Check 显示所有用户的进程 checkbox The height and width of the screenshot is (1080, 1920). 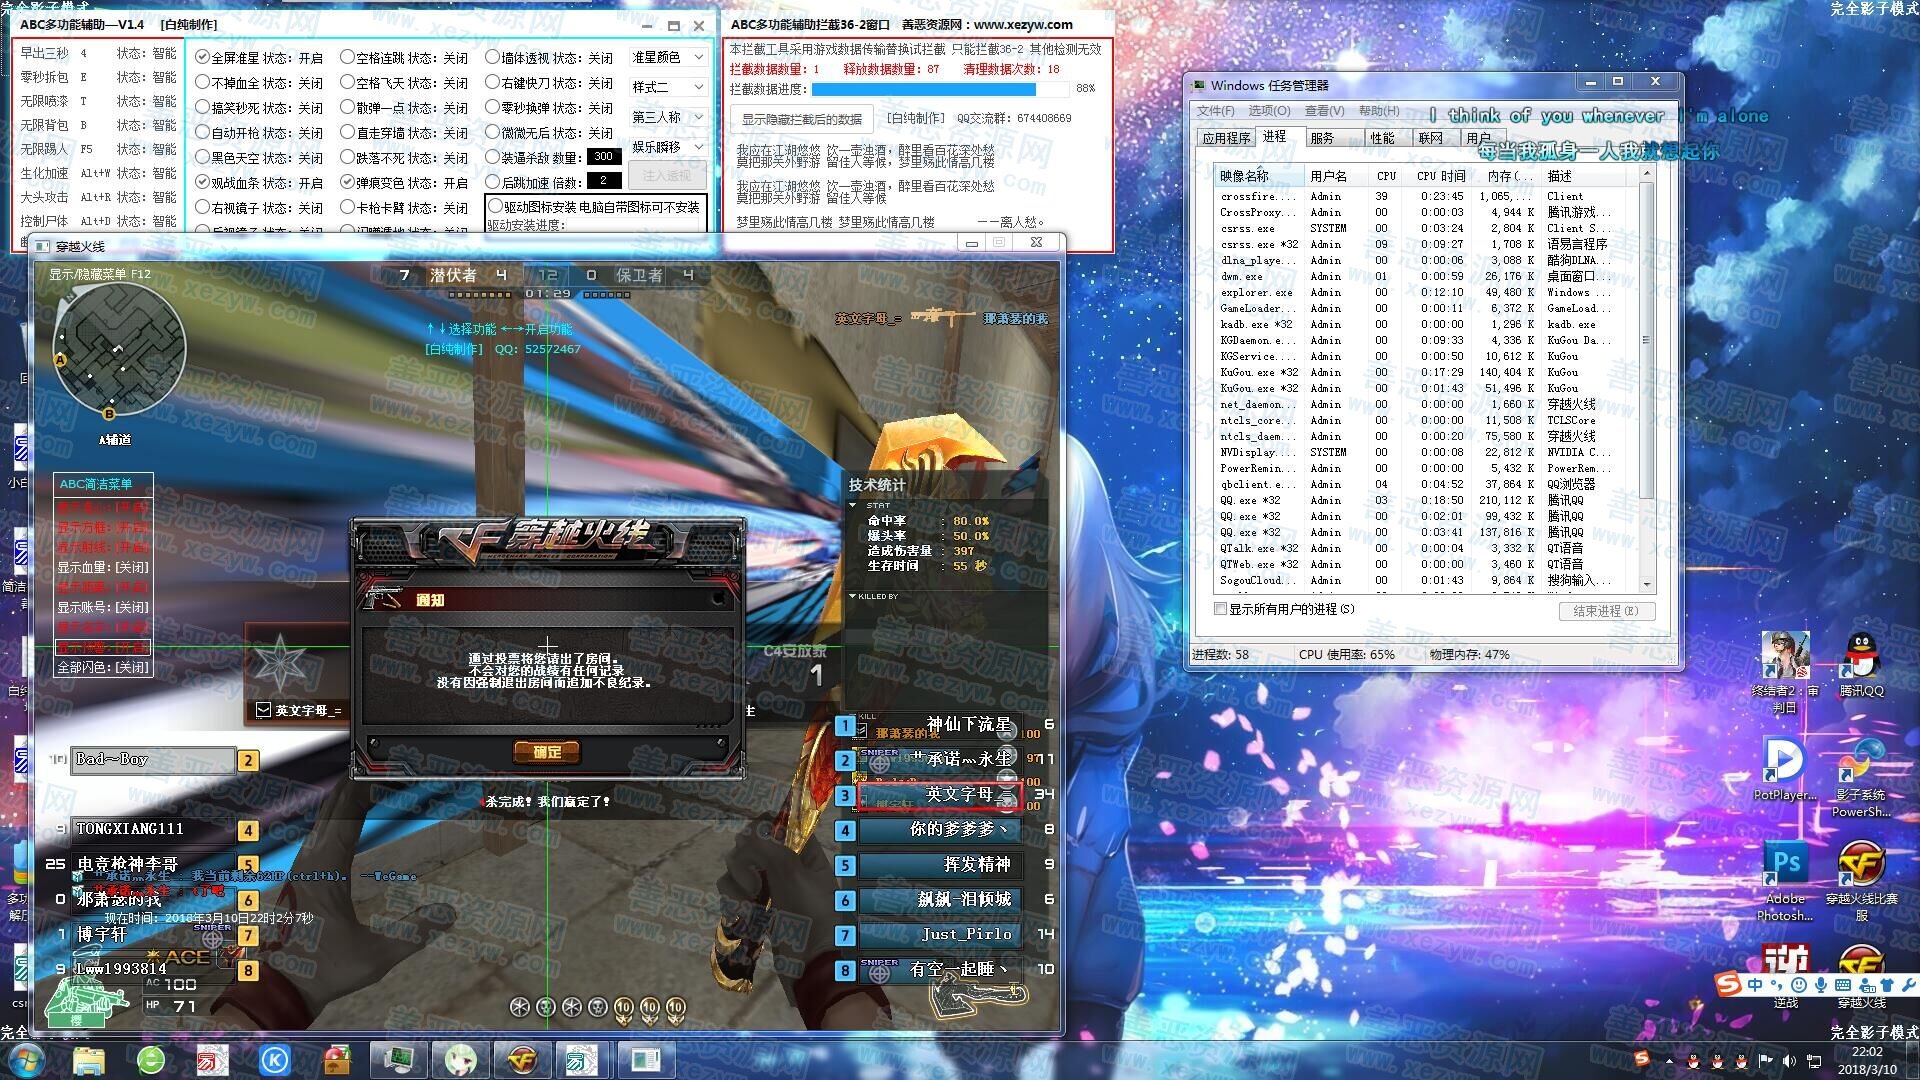click(1220, 609)
